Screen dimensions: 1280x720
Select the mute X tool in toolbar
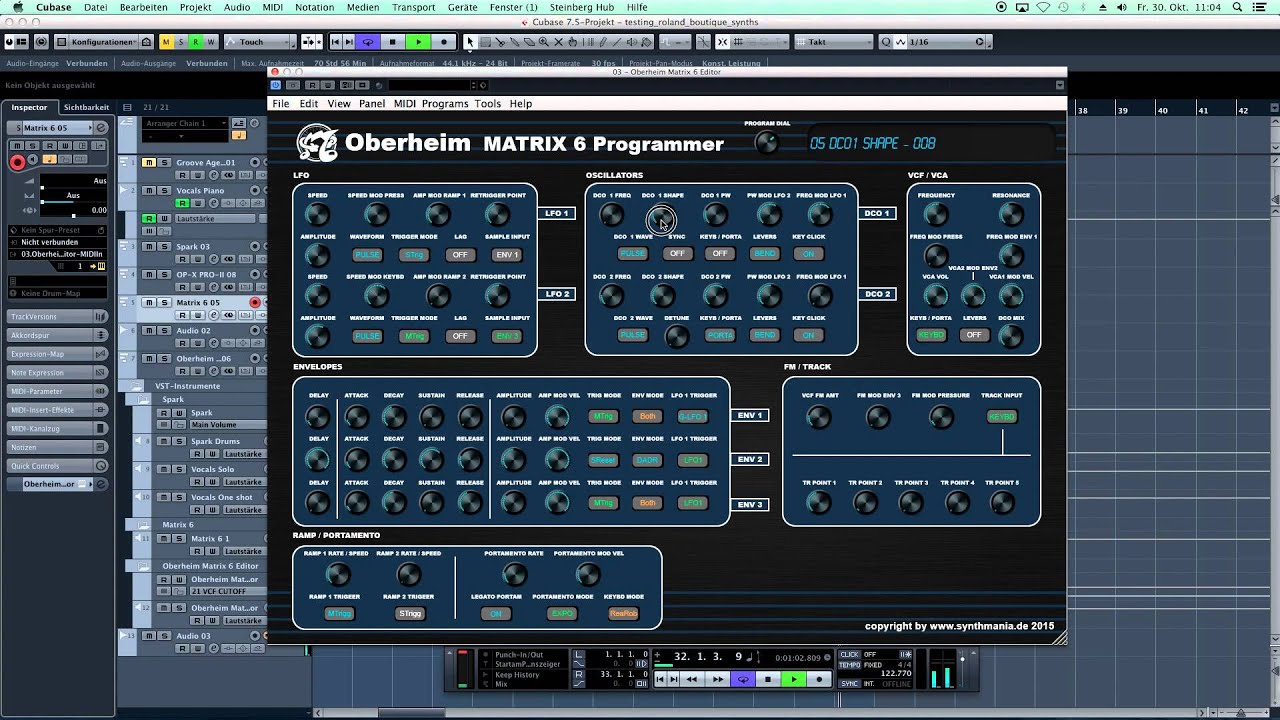pyautogui.click(x=559, y=42)
